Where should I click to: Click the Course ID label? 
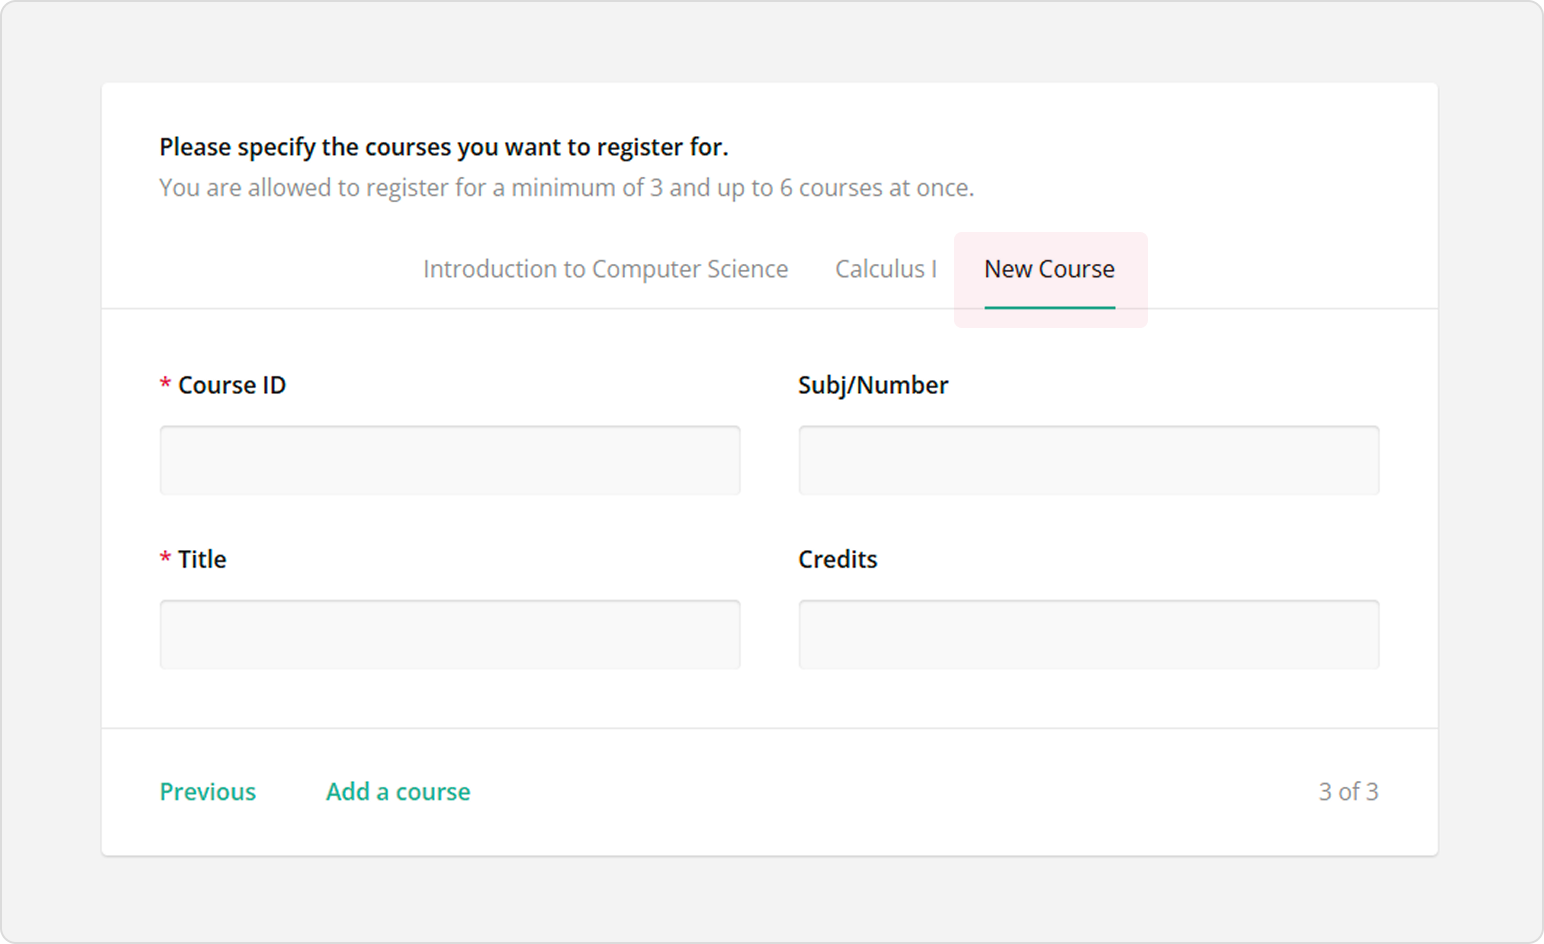232,385
